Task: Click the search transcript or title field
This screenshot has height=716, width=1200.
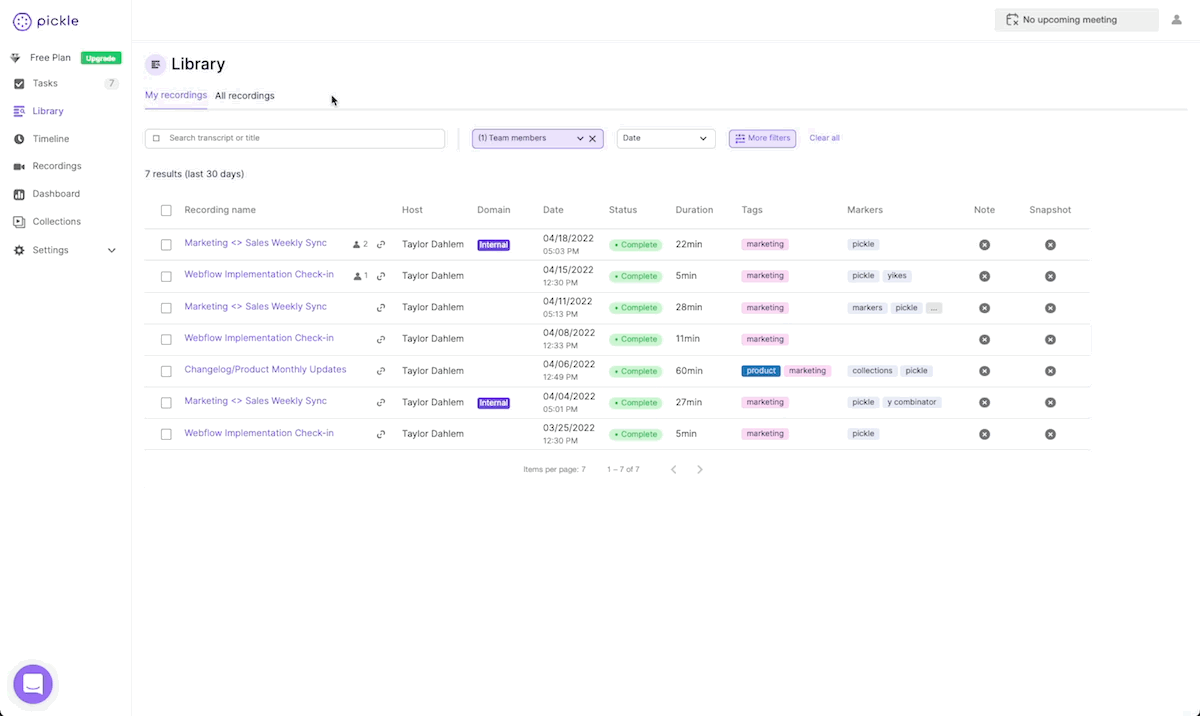Action: coord(300,138)
